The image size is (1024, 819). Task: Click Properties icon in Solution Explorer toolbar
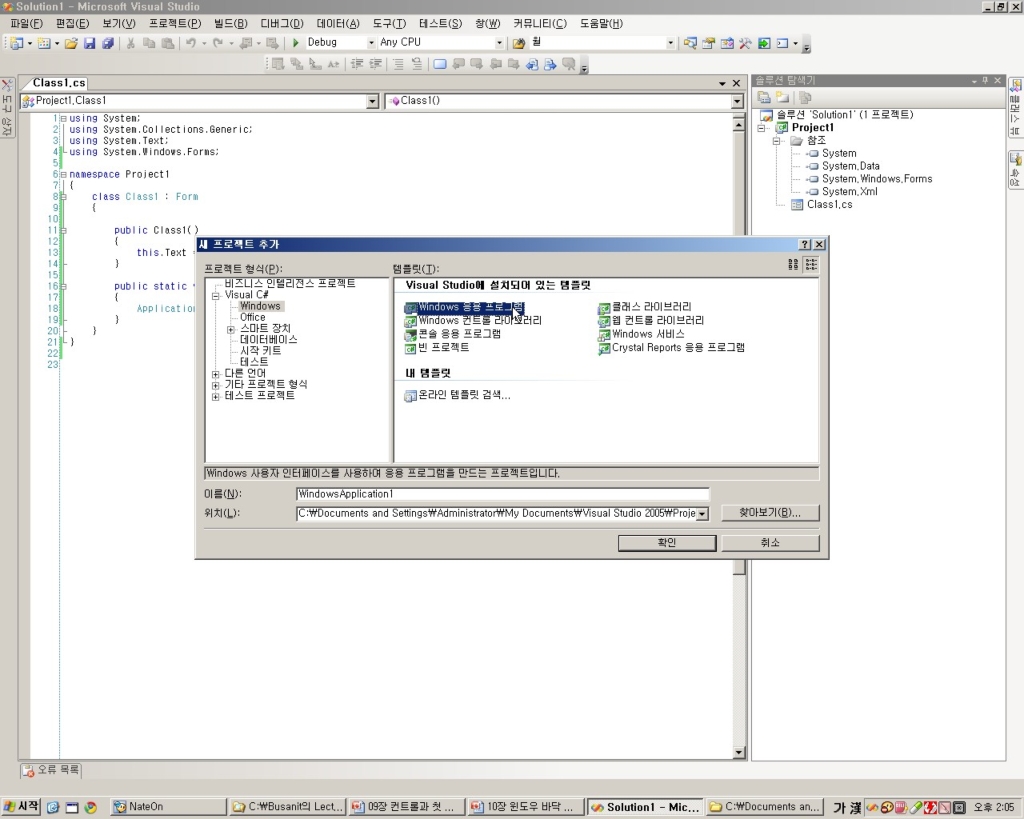[763, 97]
